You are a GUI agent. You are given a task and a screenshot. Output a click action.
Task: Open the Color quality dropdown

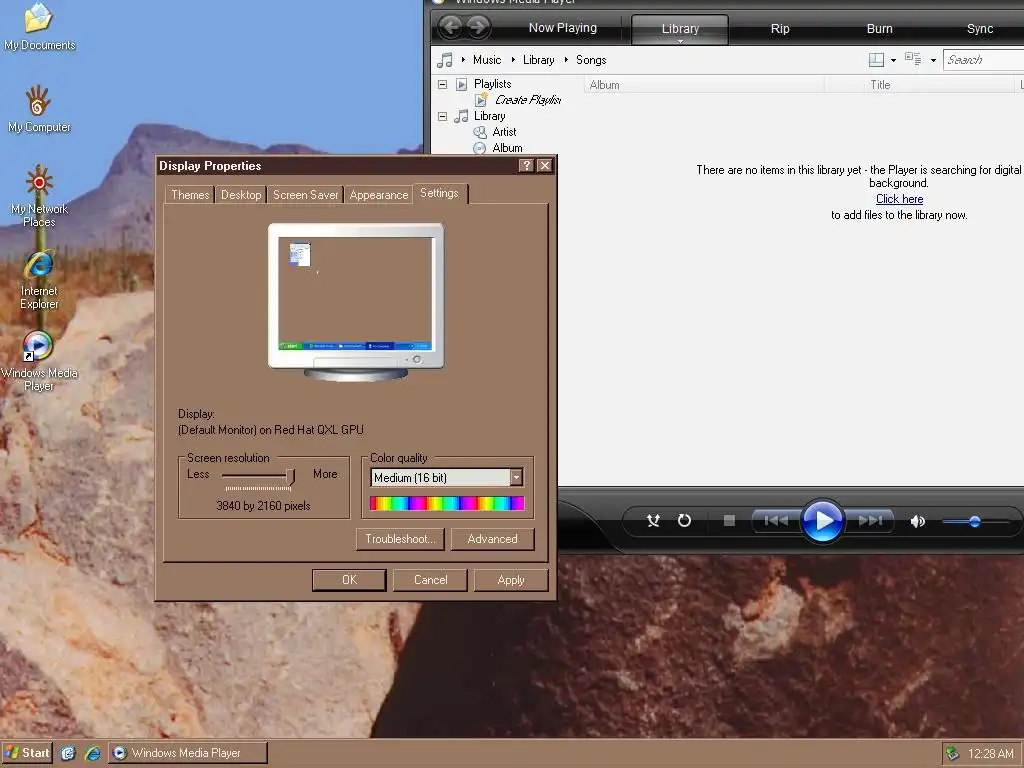point(516,477)
